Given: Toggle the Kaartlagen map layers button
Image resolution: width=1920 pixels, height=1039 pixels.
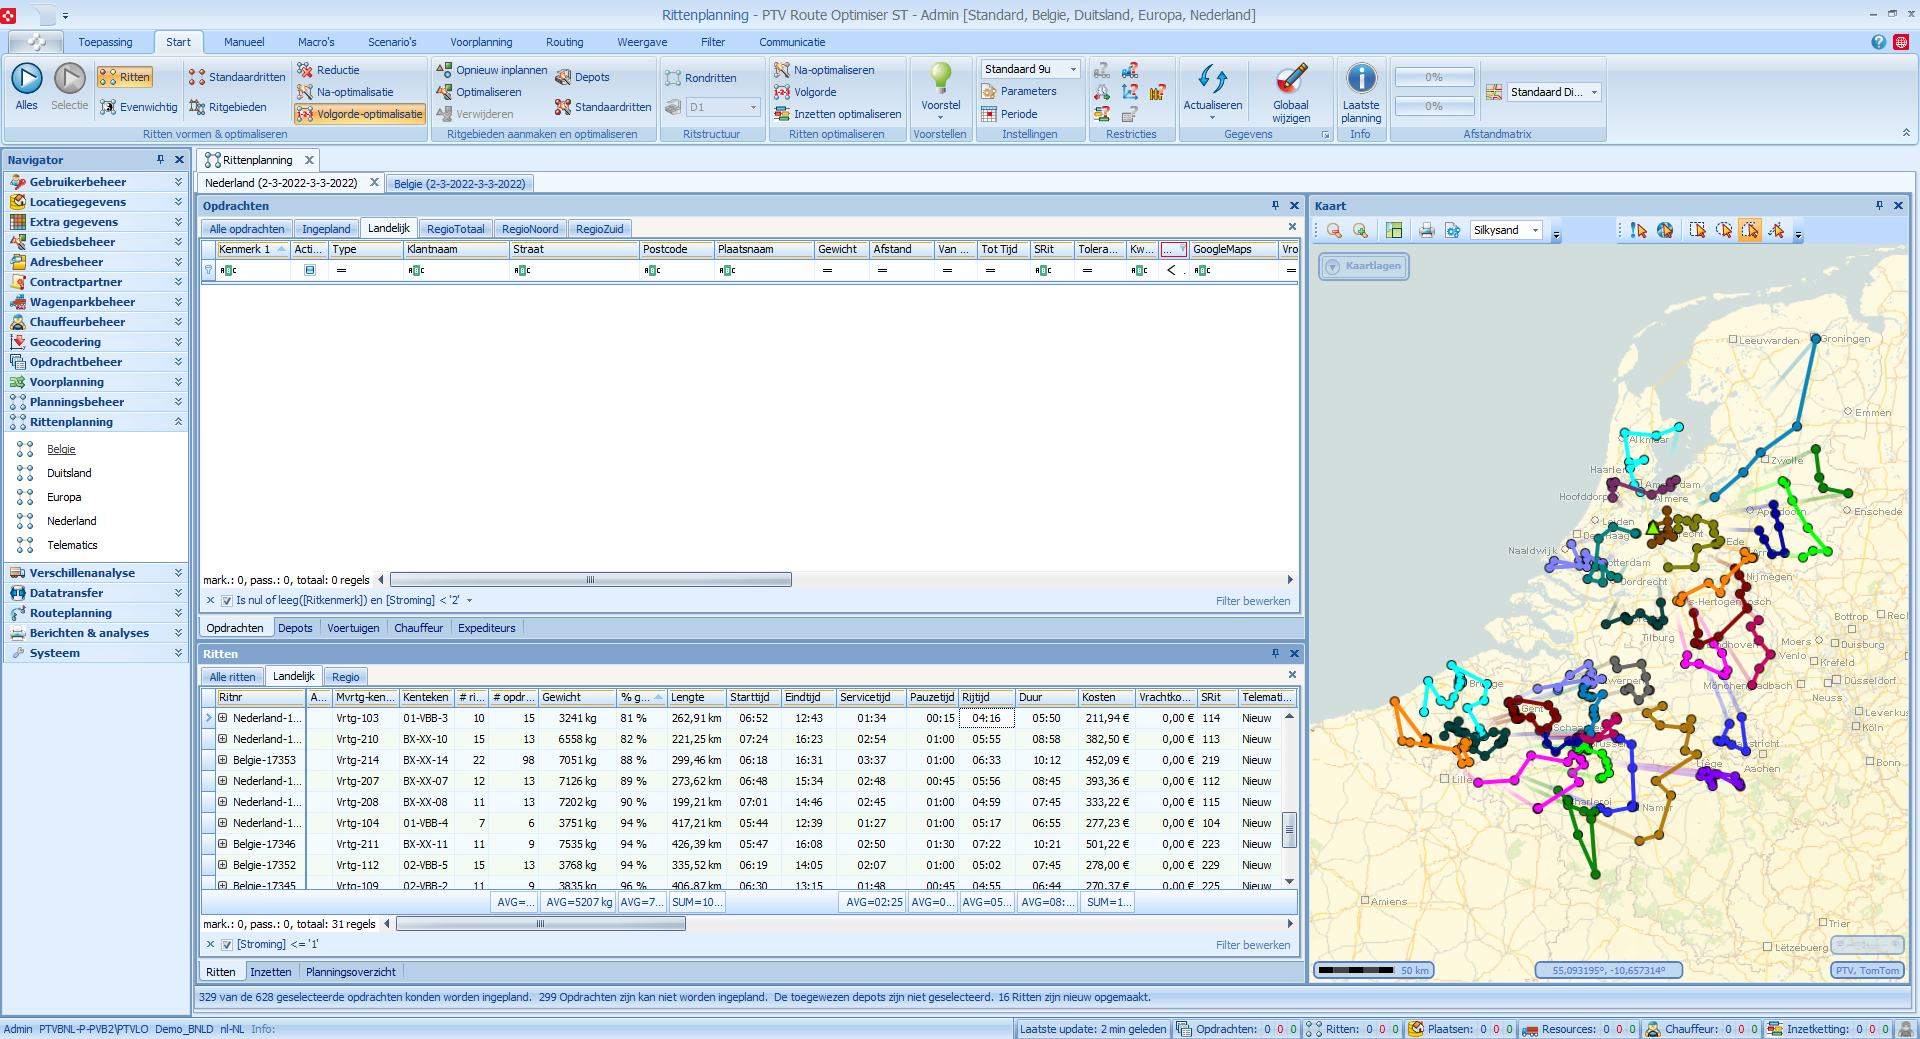Looking at the screenshot, I should click(1363, 267).
